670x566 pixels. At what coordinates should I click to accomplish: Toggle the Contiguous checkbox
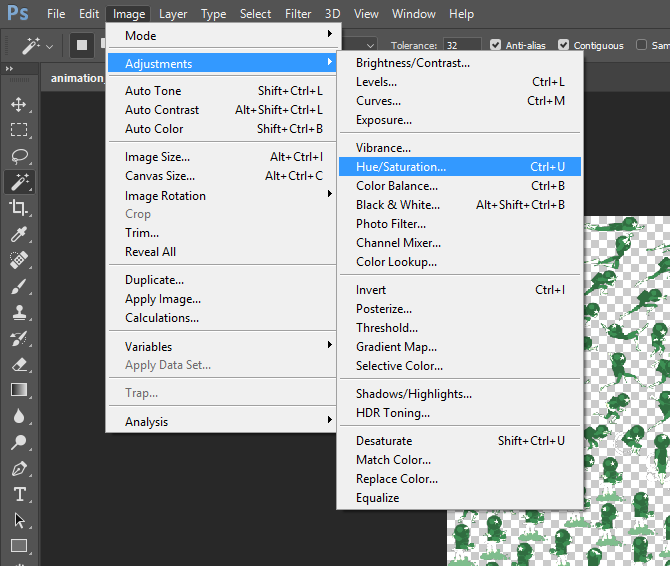click(x=563, y=45)
